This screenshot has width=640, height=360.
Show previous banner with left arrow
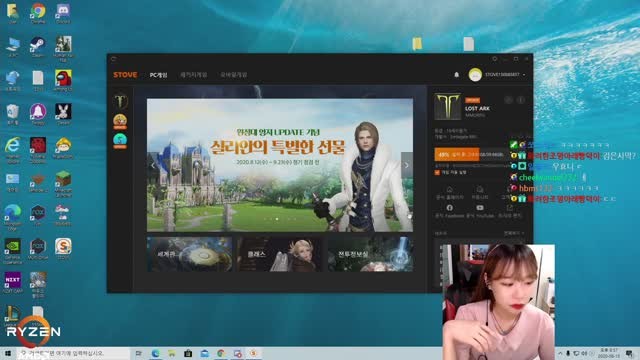(153, 165)
